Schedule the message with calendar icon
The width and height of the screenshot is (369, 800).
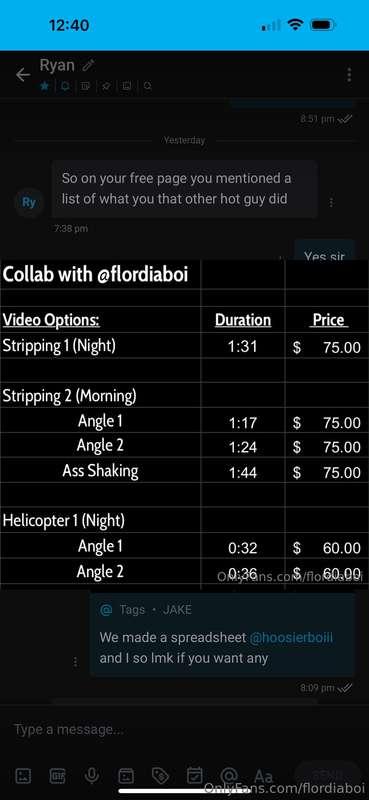tap(194, 776)
